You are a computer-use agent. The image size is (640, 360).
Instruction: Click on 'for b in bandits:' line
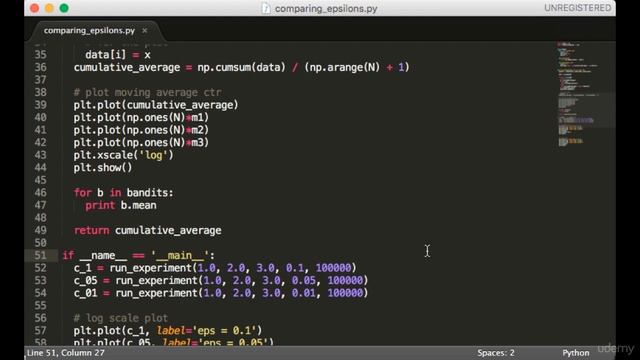124,193
